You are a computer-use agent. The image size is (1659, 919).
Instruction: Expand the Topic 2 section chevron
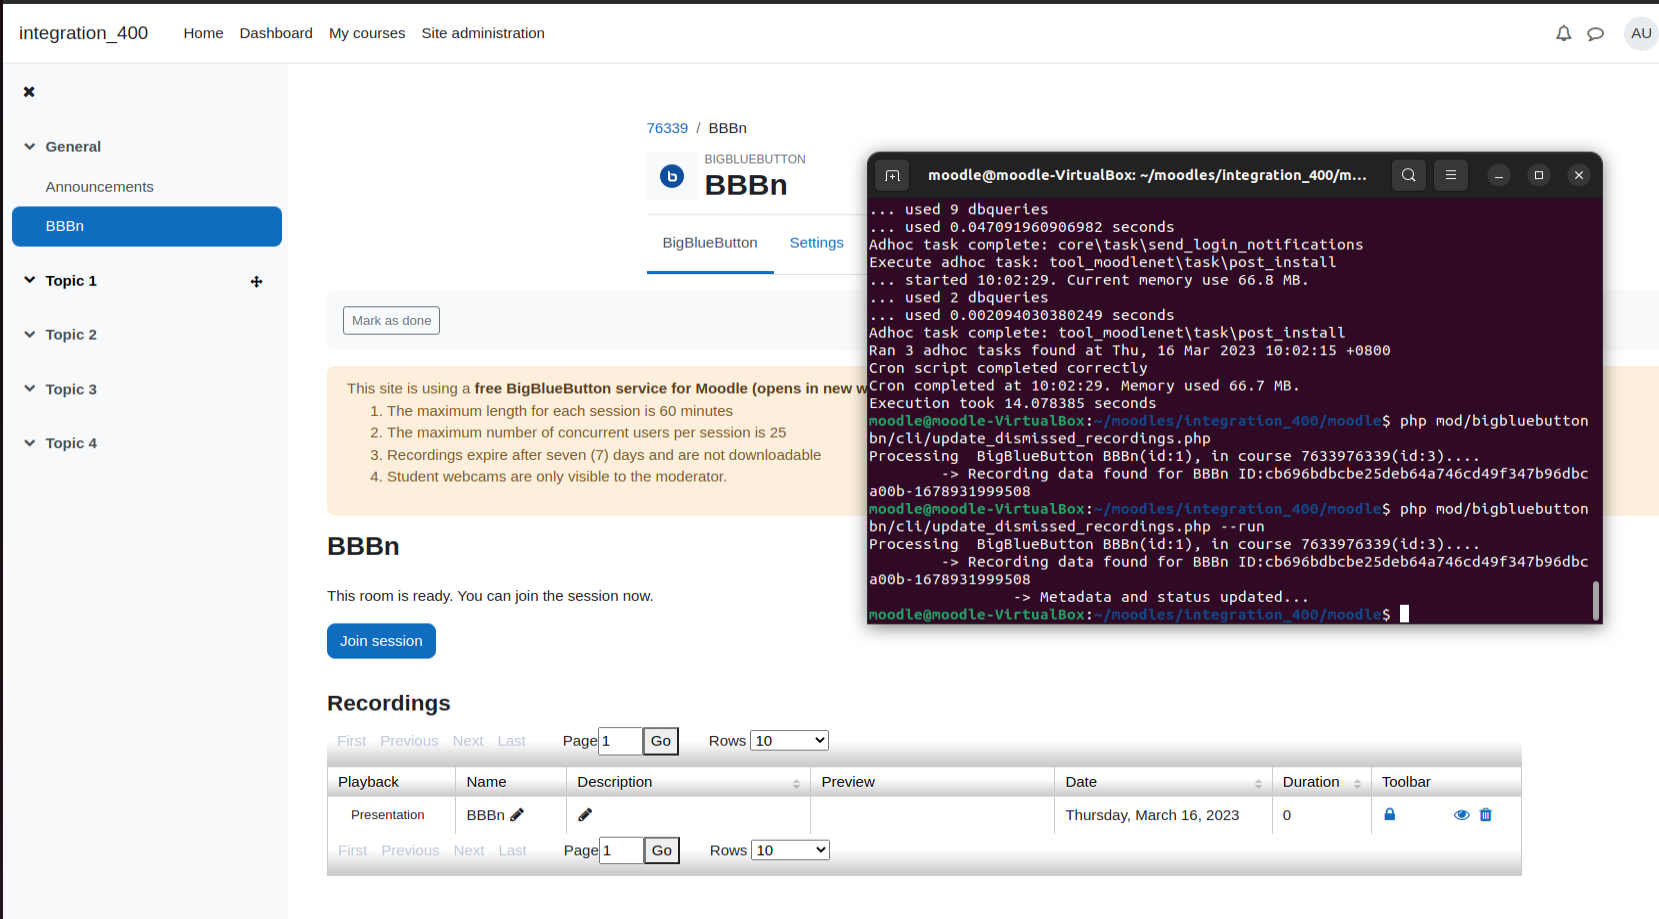click(30, 334)
